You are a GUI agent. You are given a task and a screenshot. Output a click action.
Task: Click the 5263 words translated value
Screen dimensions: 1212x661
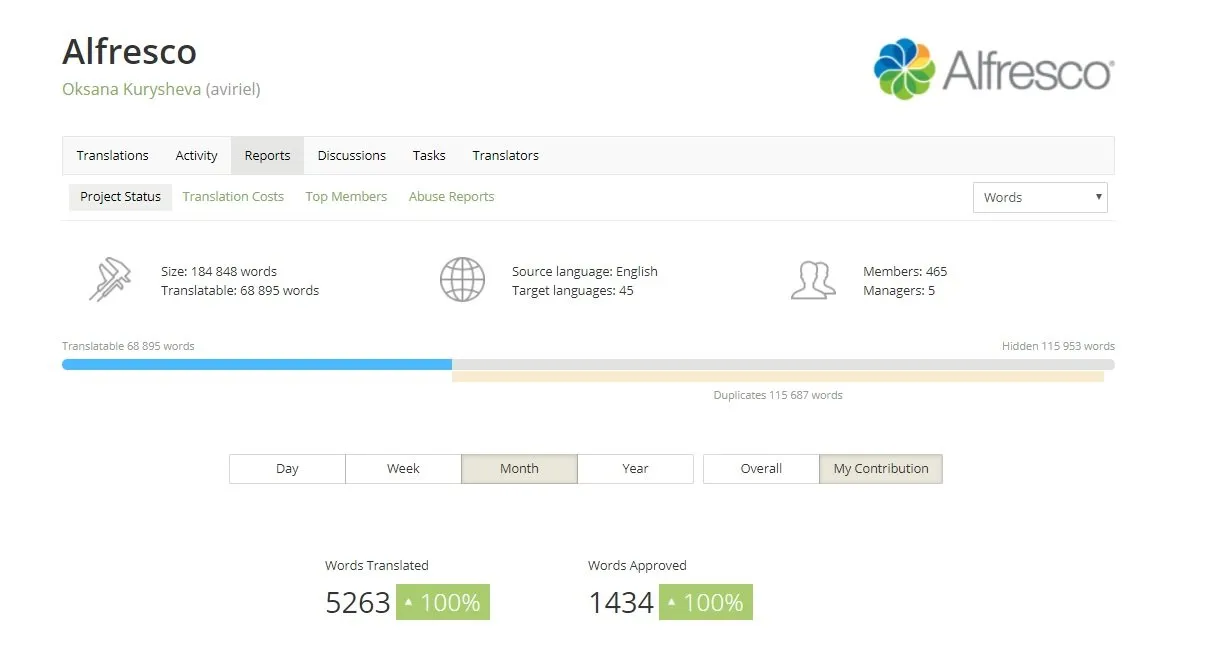tap(357, 603)
